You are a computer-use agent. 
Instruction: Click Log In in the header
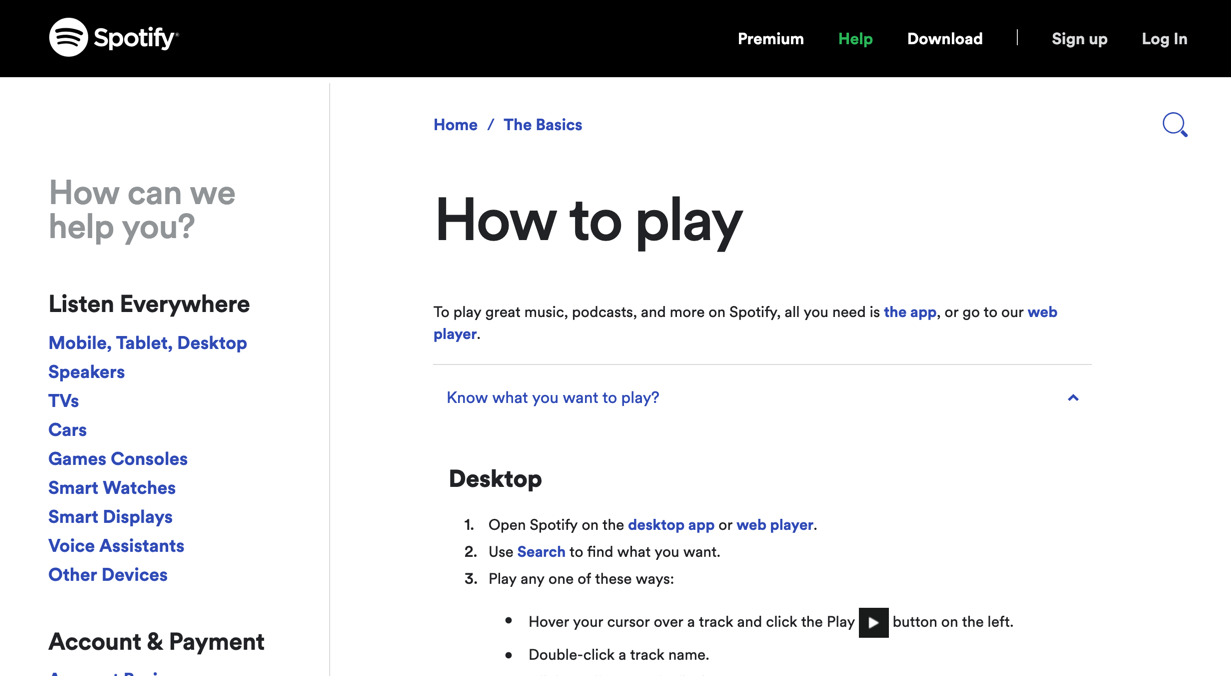pos(1164,39)
